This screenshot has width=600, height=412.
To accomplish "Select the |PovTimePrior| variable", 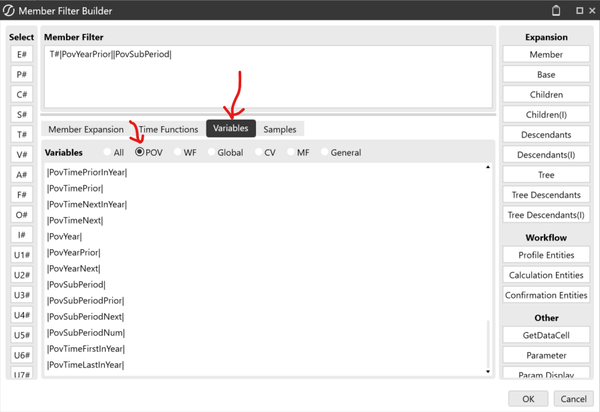I will pyautogui.click(x=75, y=189).
